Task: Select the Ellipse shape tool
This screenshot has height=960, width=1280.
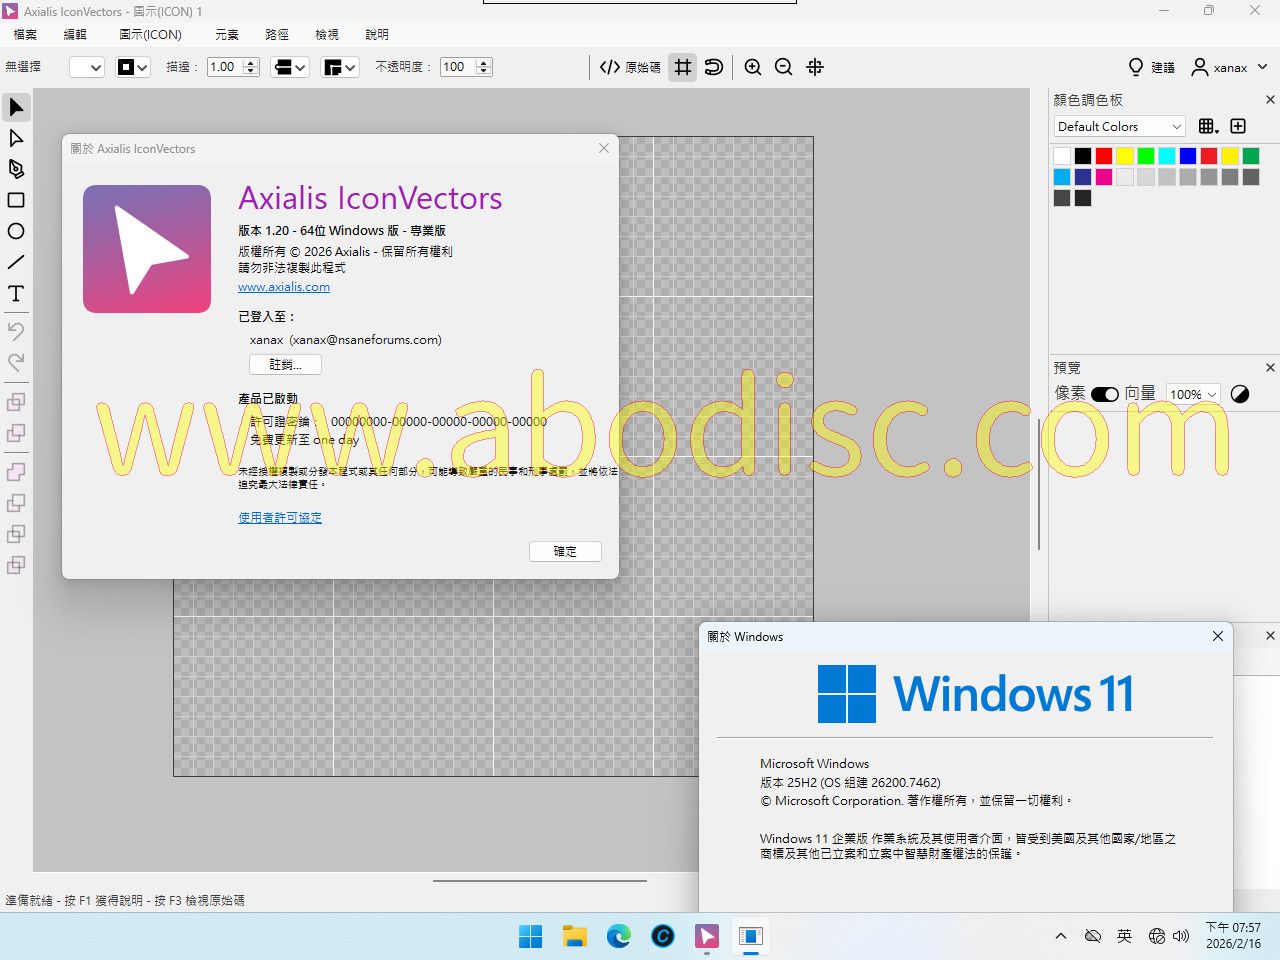Action: 16,231
